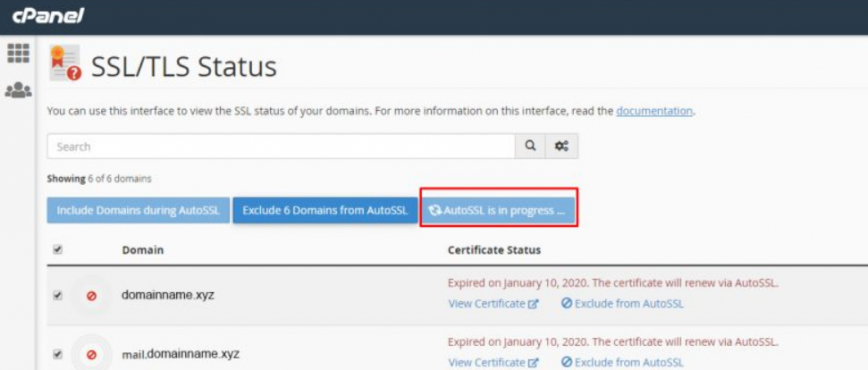Click domainname.xyz expired status message
The image size is (868, 370).
[613, 283]
